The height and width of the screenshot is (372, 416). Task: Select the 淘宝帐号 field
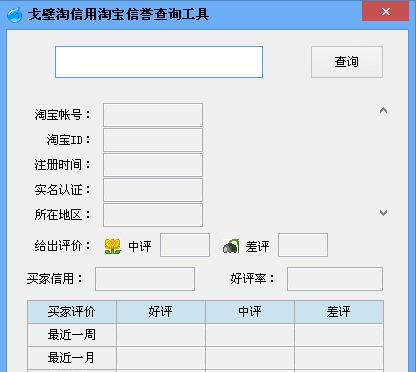[153, 115]
